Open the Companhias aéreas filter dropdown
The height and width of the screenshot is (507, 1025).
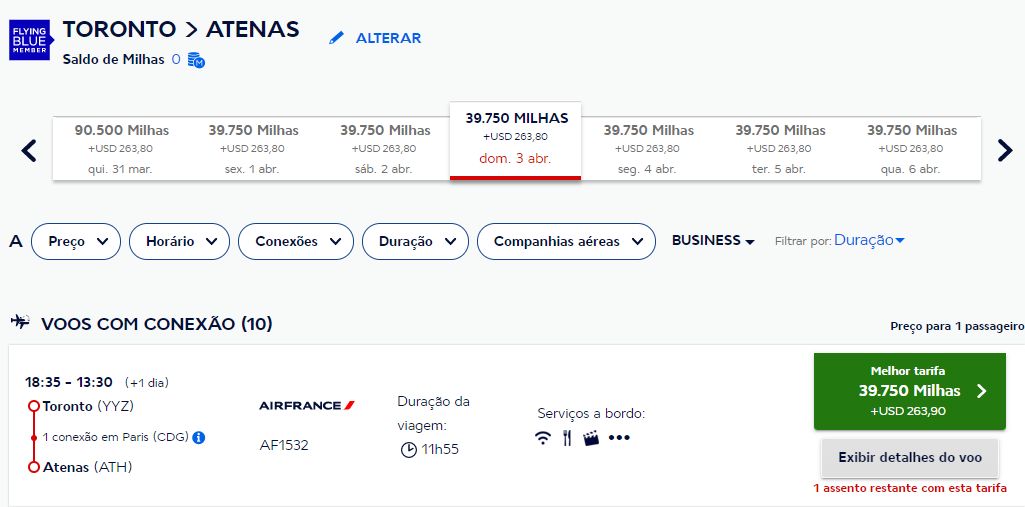[566, 242]
